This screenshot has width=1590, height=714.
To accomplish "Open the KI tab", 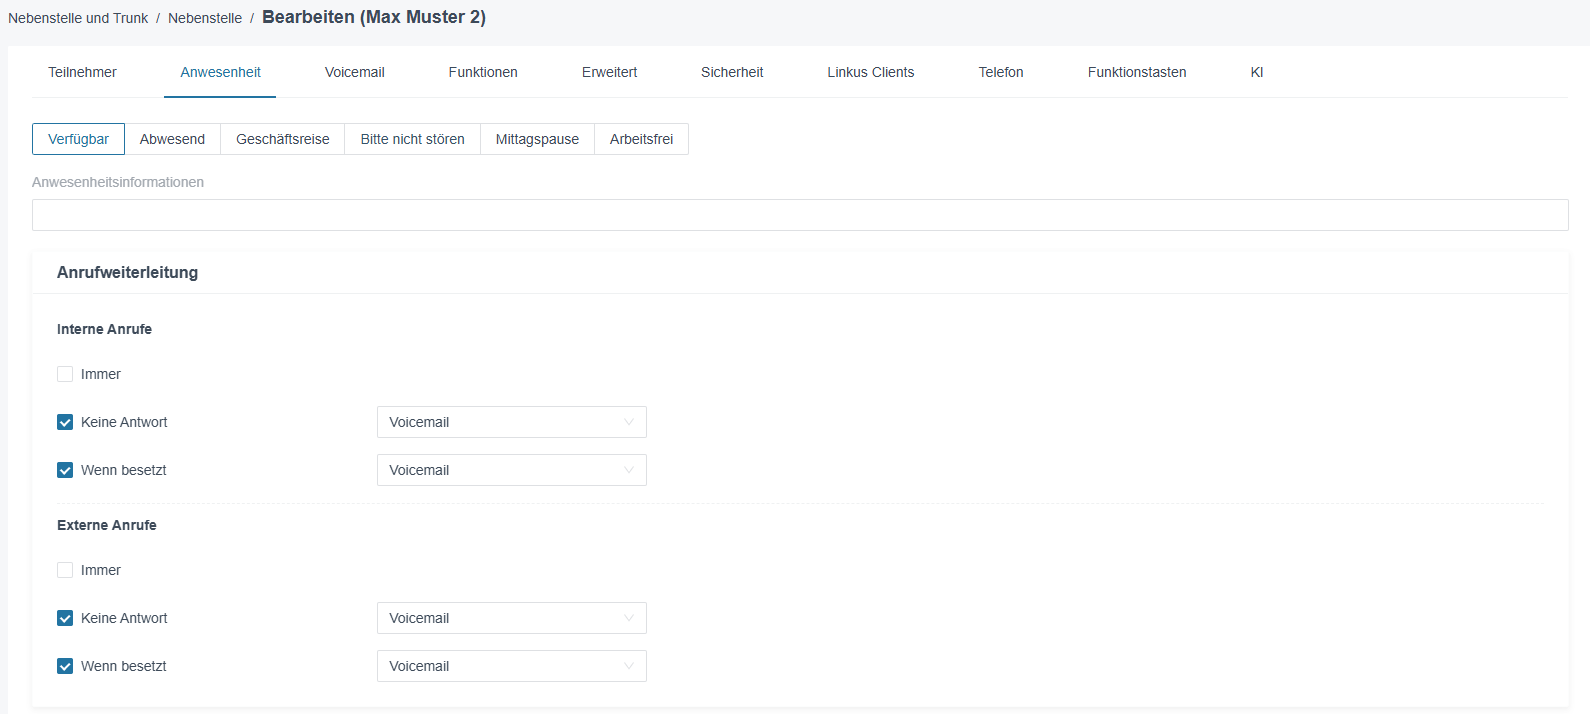I will pos(1257,72).
